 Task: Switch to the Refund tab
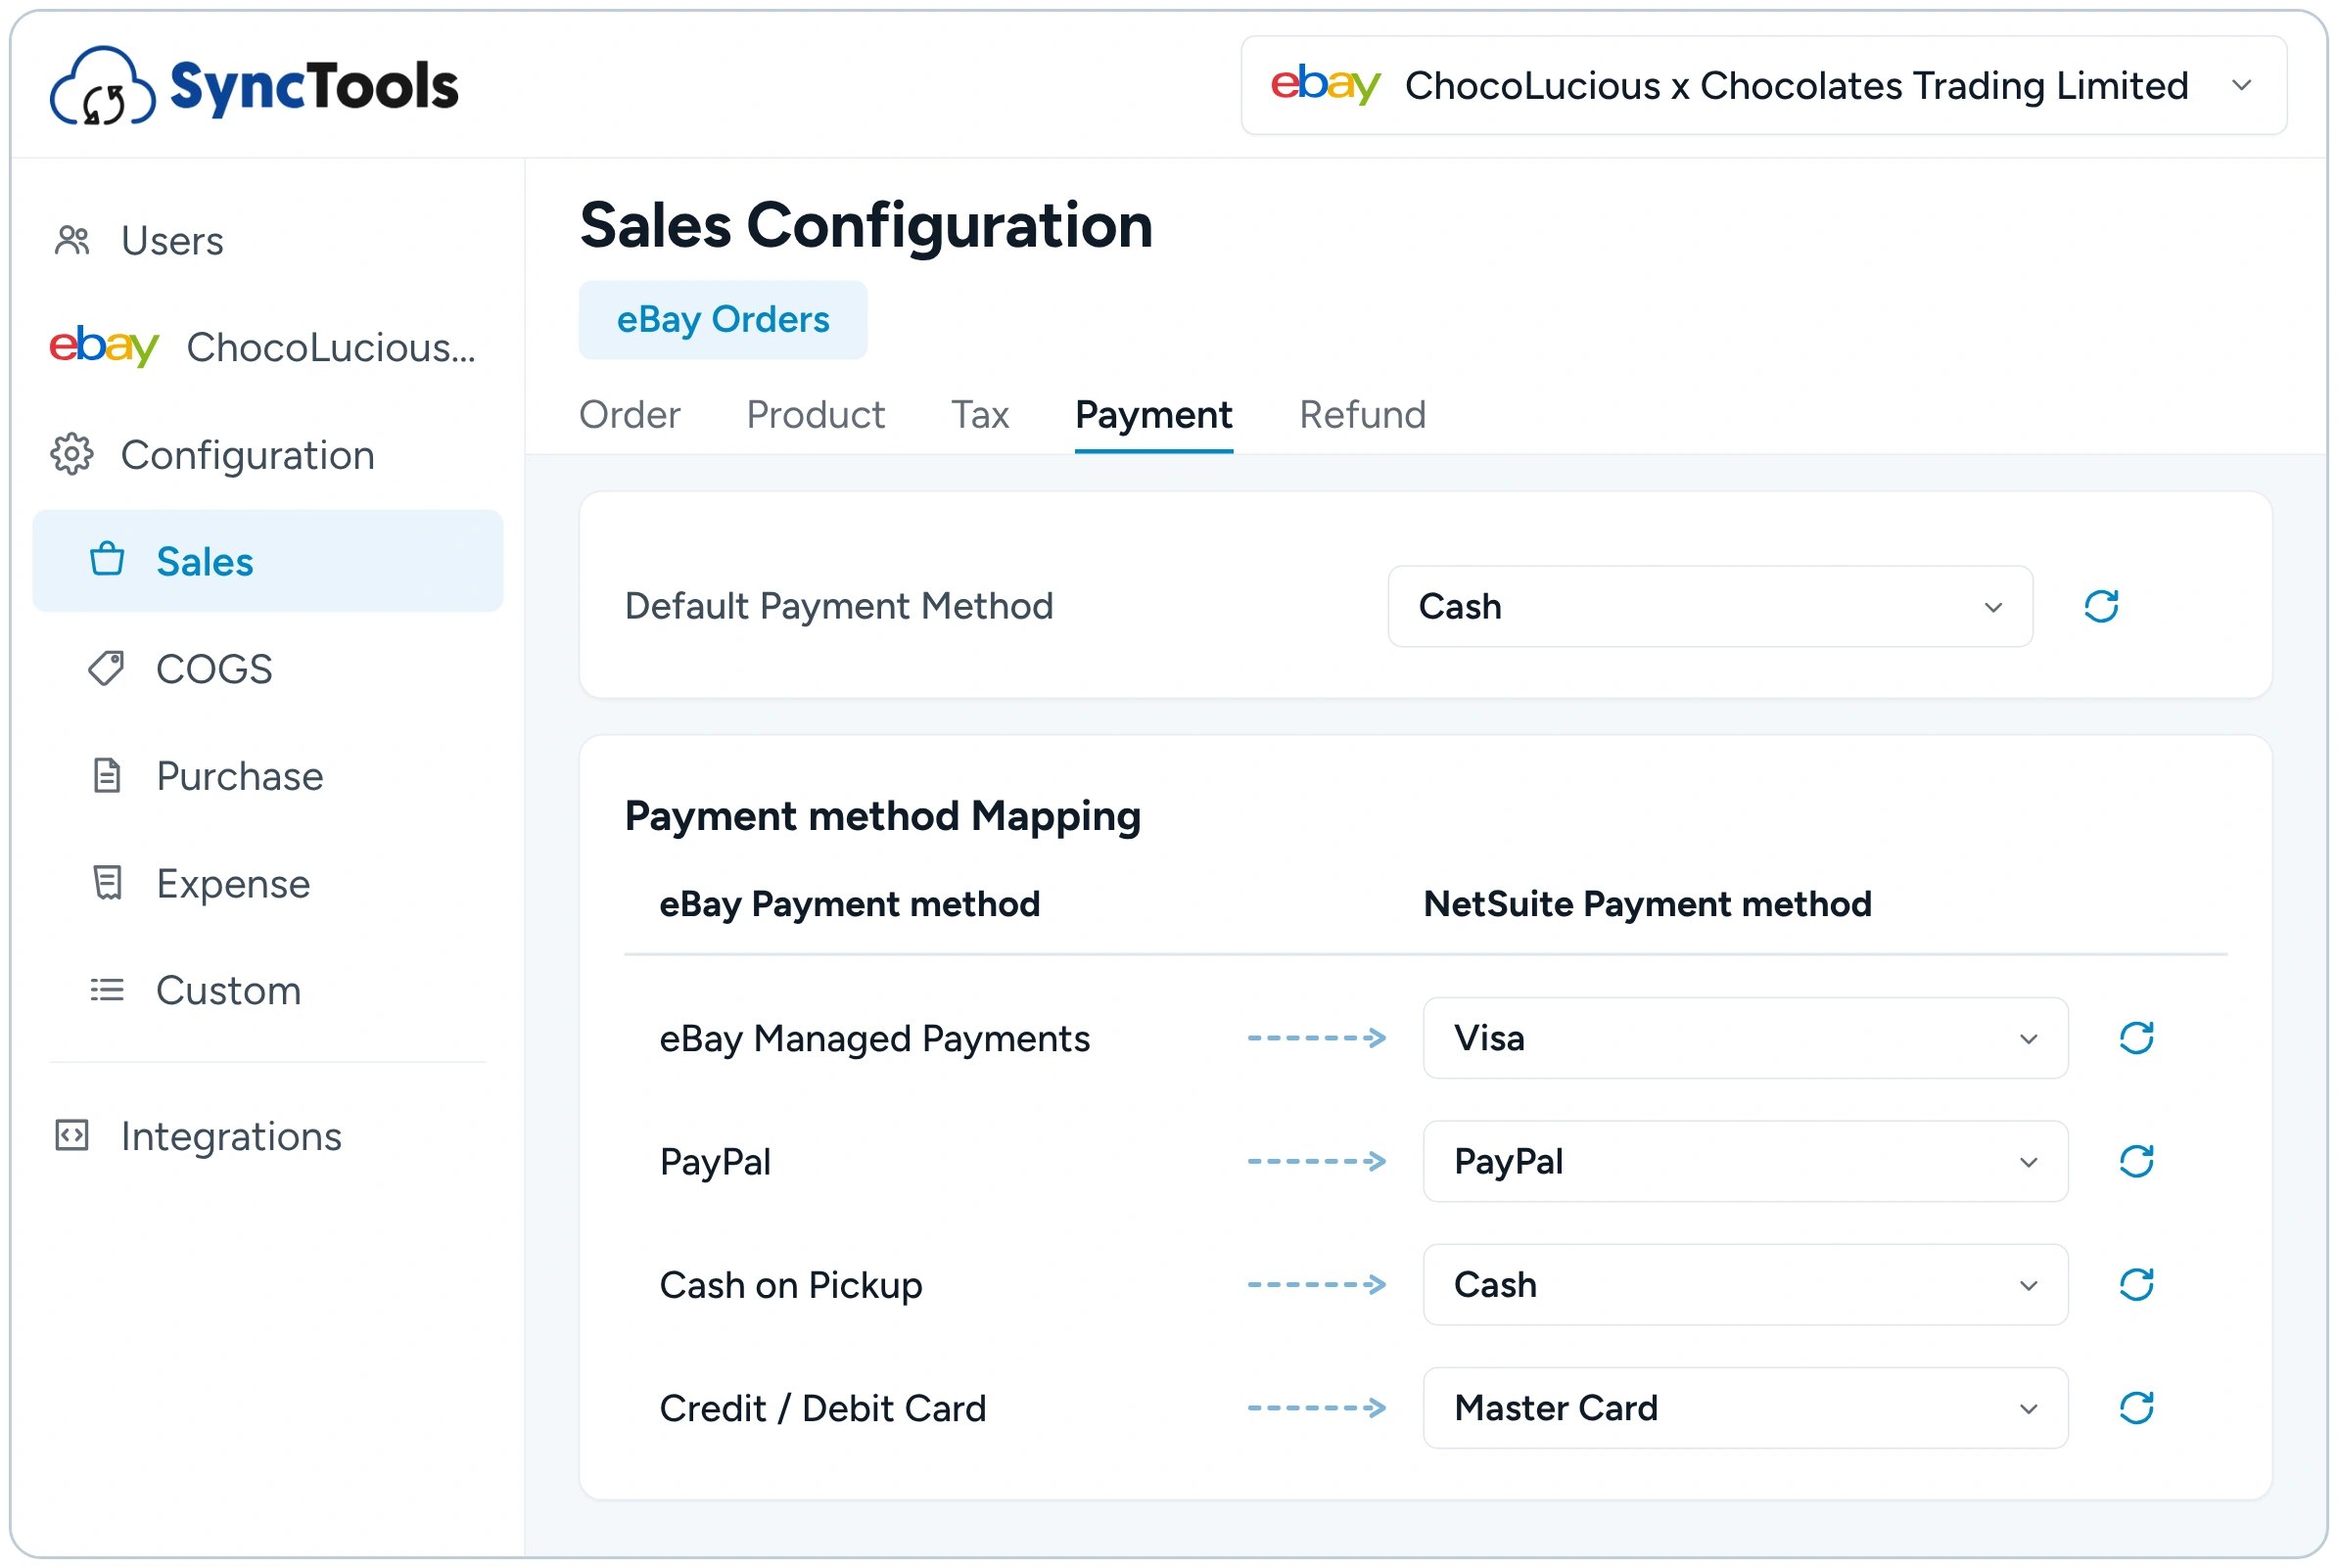coord(1362,414)
